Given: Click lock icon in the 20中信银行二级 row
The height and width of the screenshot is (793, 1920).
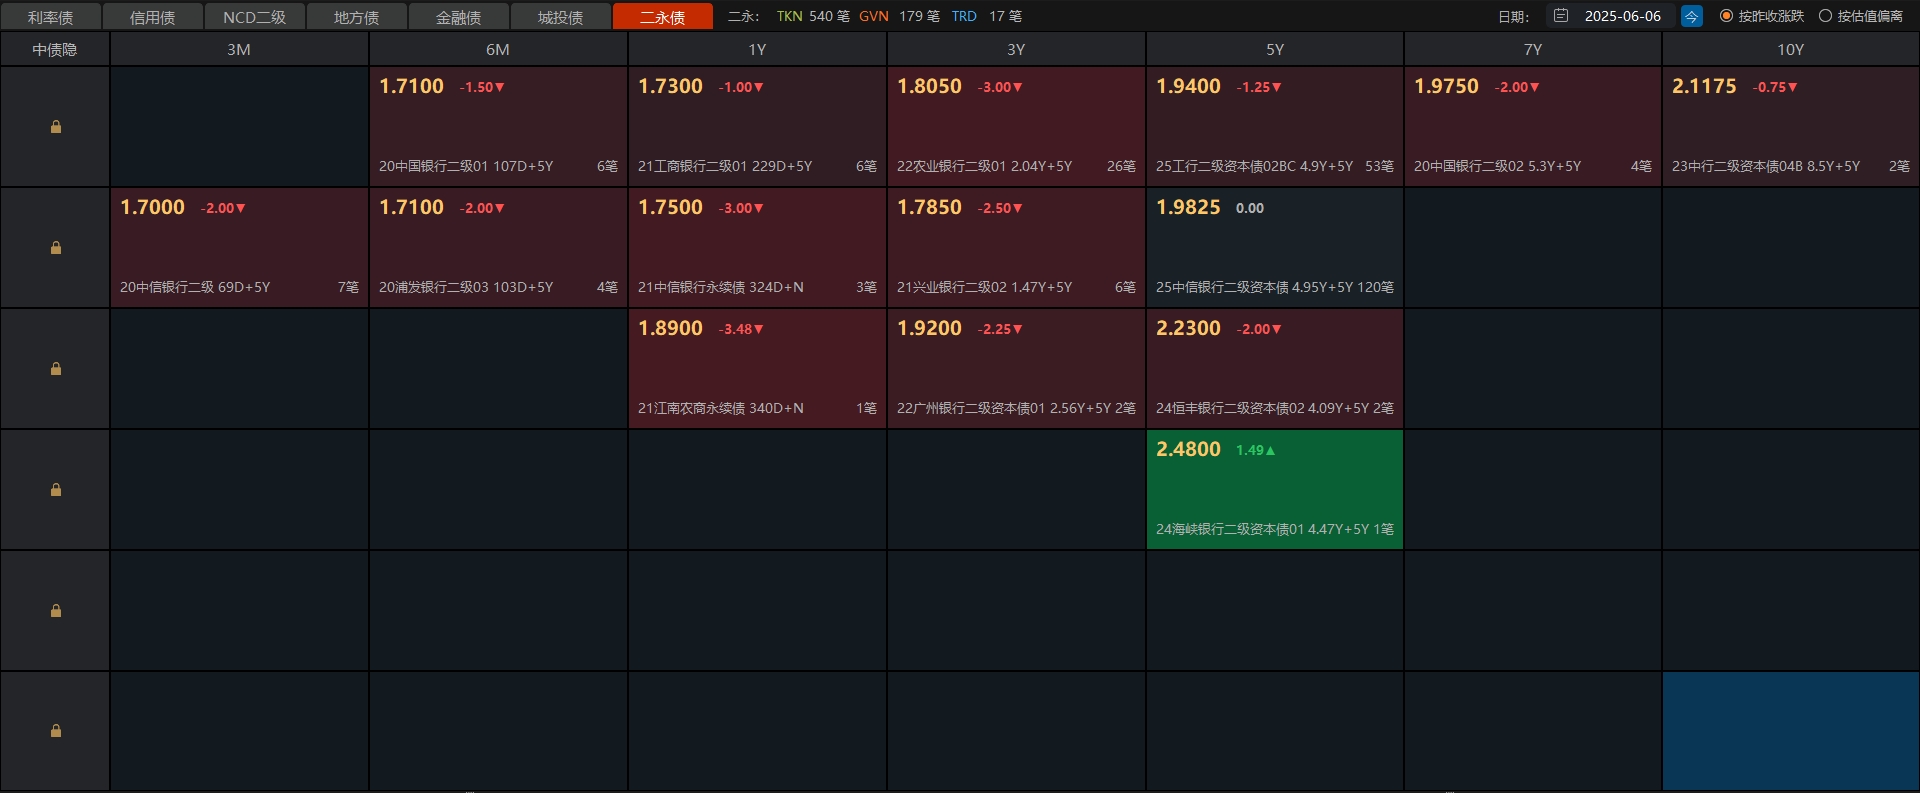Looking at the screenshot, I should click(x=56, y=248).
